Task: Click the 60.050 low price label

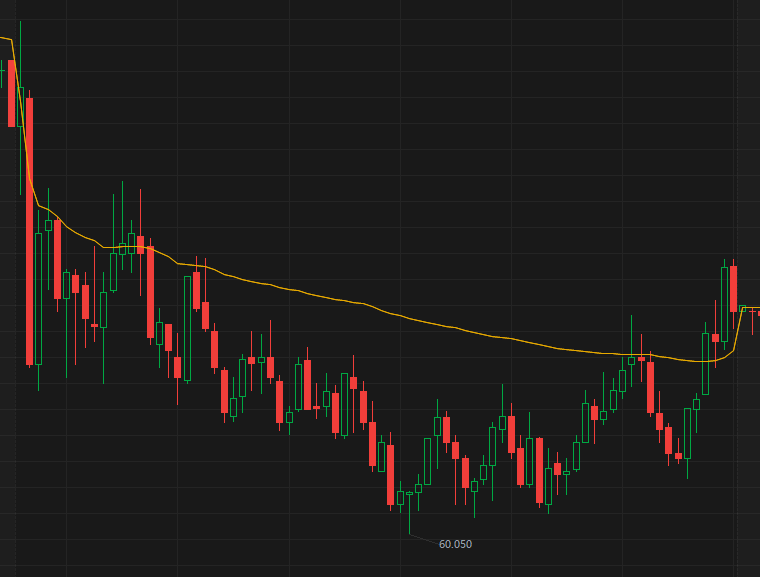Action: (x=455, y=544)
